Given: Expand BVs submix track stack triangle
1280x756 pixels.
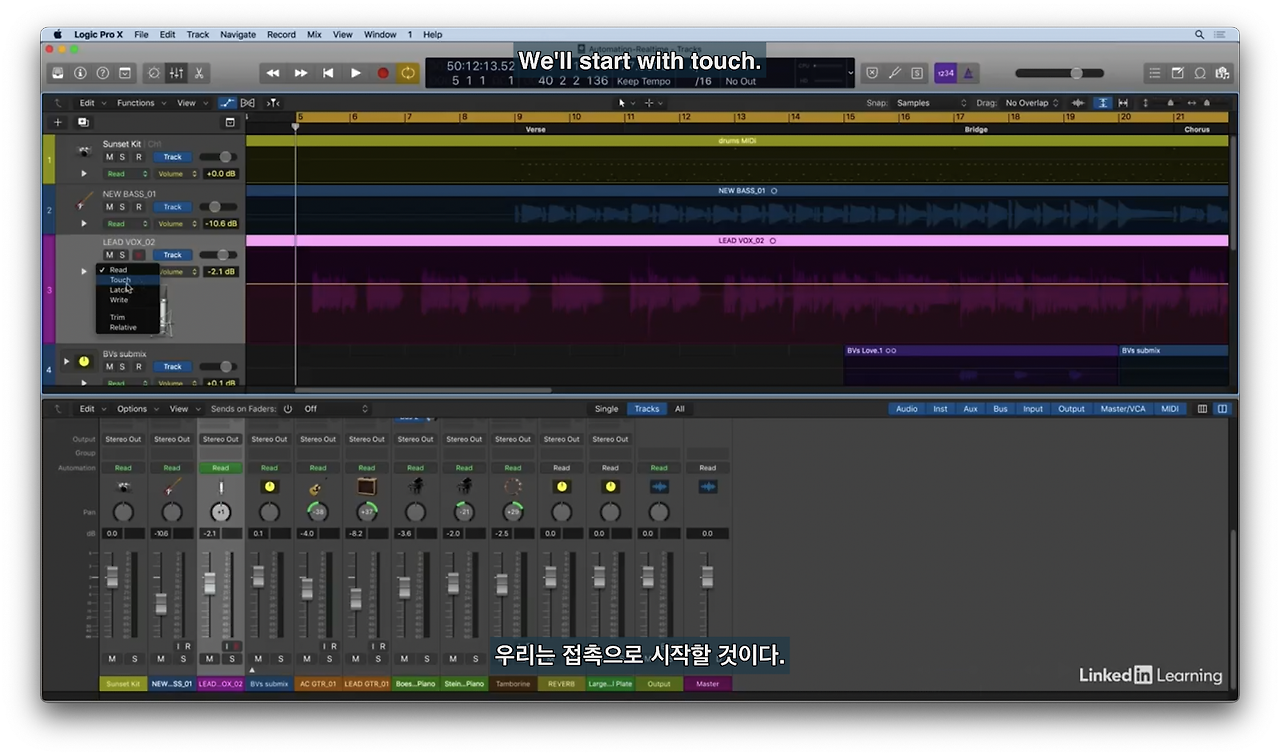Looking at the screenshot, I should (67, 361).
